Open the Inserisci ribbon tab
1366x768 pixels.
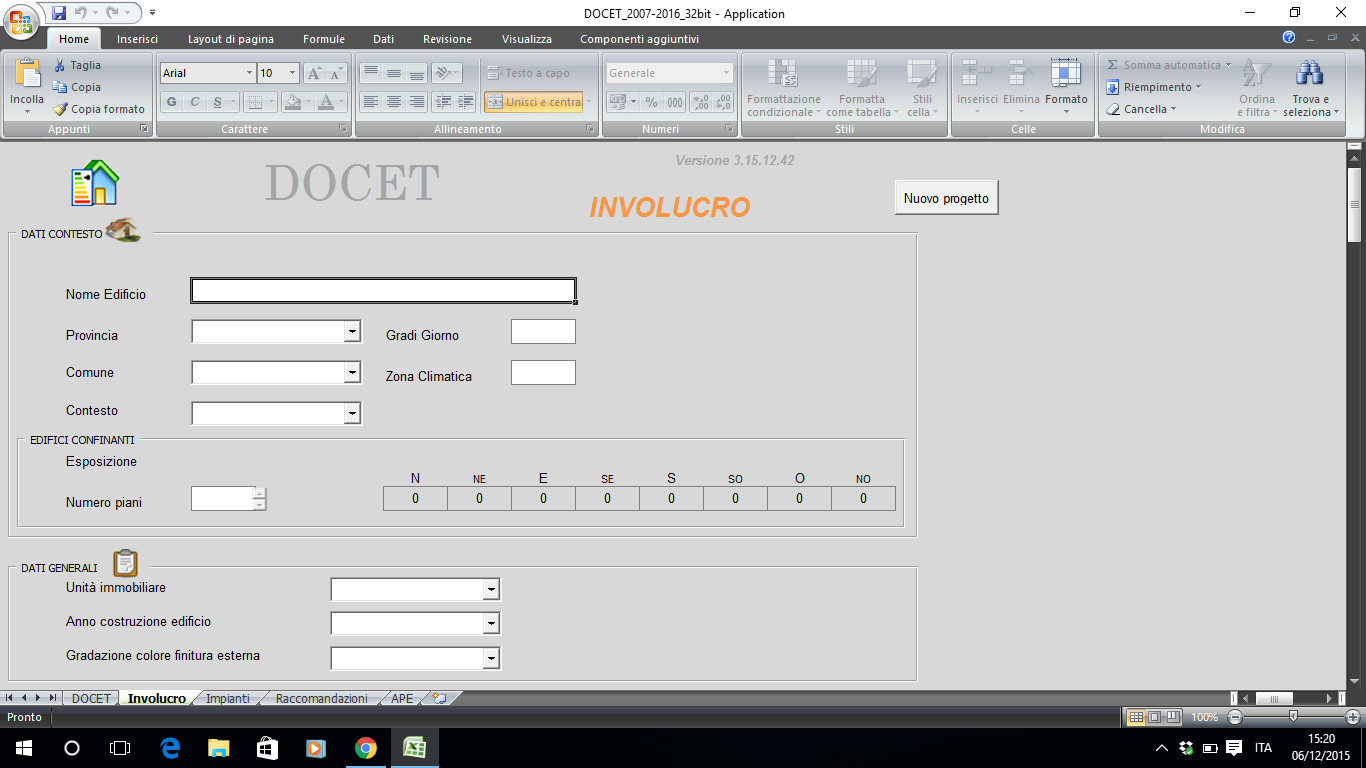tap(137, 39)
